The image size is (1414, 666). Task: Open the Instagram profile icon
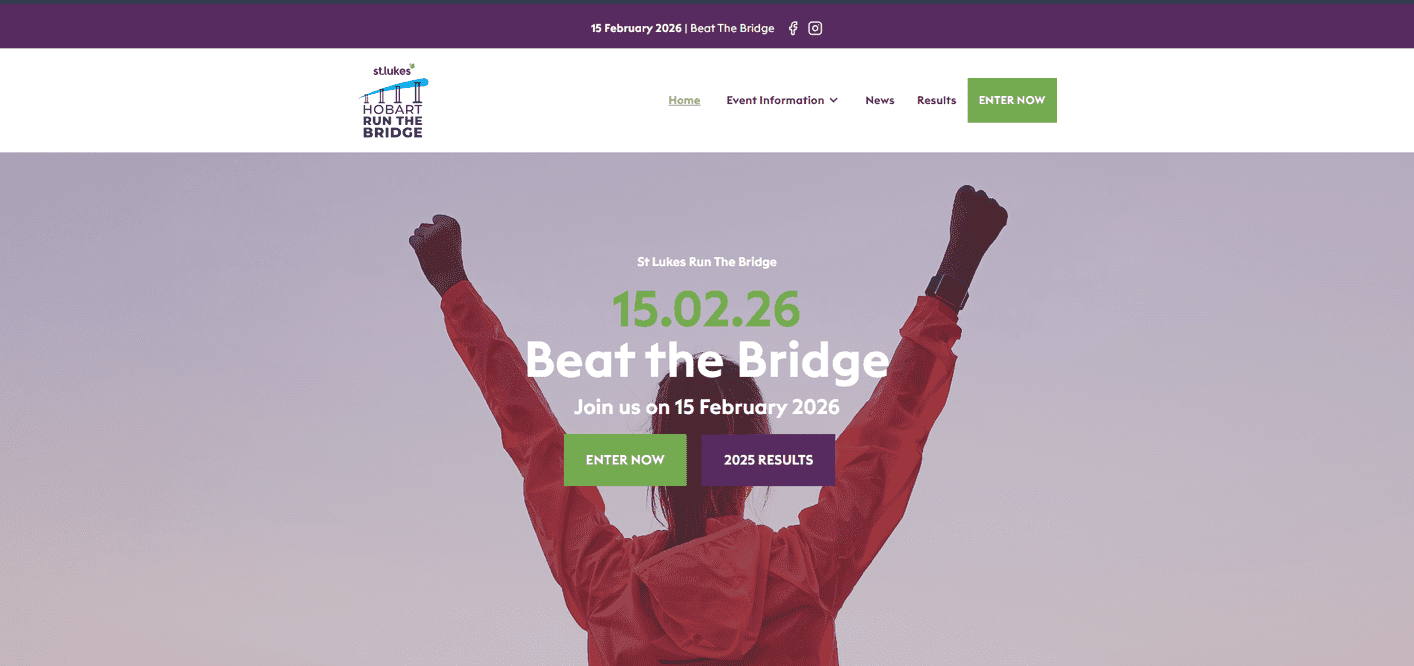[x=815, y=28]
